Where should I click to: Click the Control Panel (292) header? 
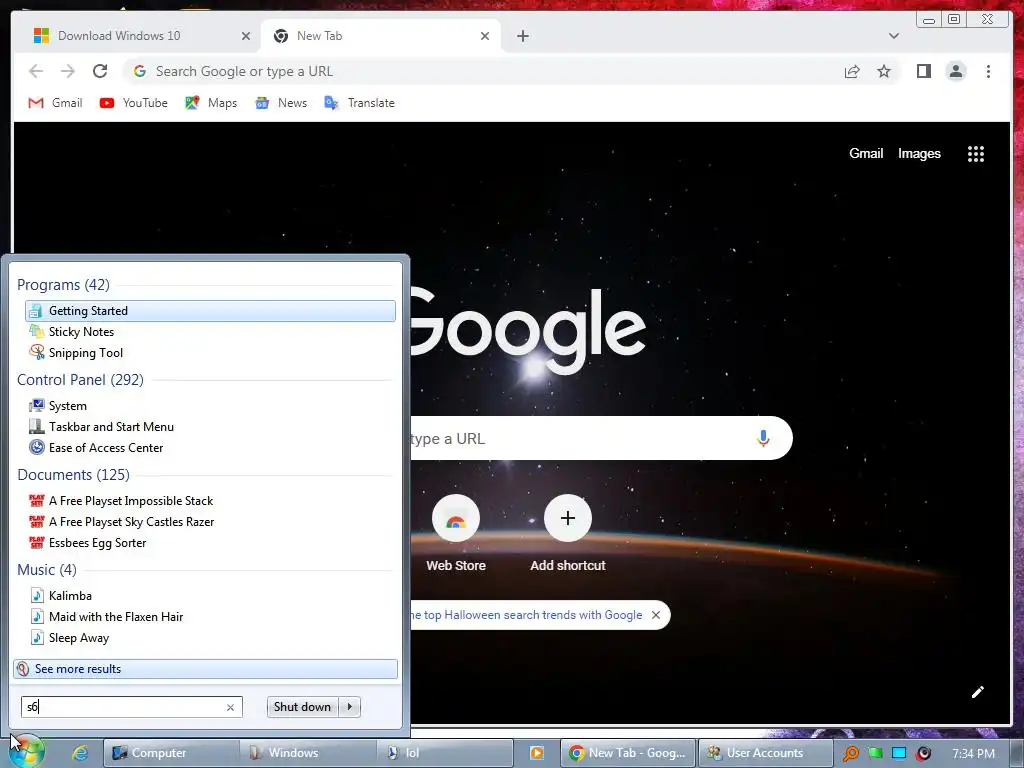click(80, 379)
